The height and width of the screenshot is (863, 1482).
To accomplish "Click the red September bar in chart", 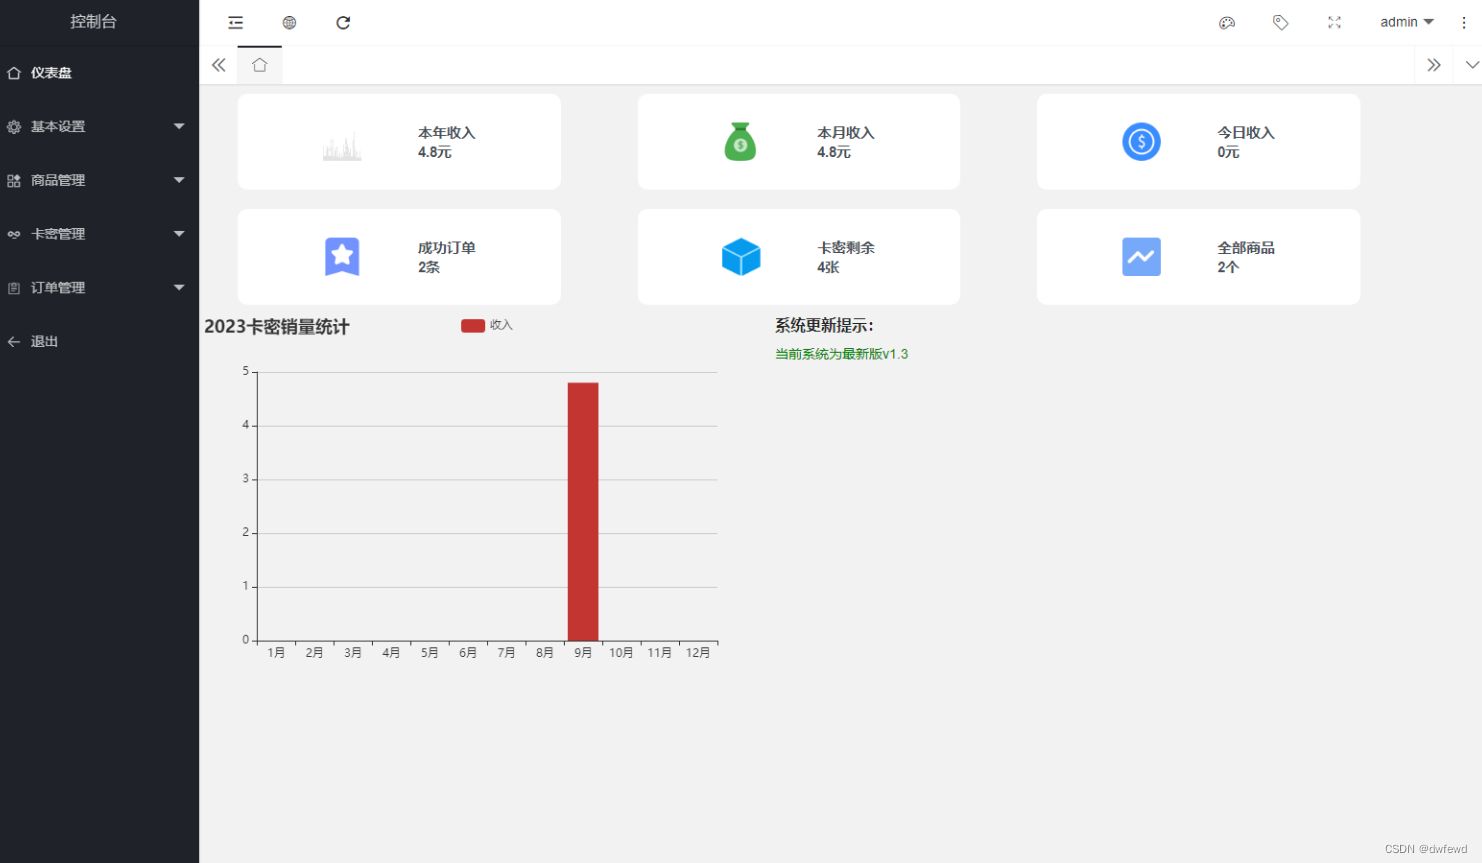I will (583, 510).
